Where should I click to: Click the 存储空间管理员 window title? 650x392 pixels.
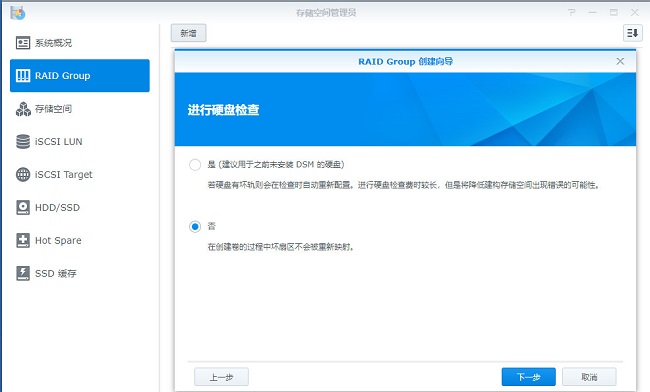(x=326, y=13)
